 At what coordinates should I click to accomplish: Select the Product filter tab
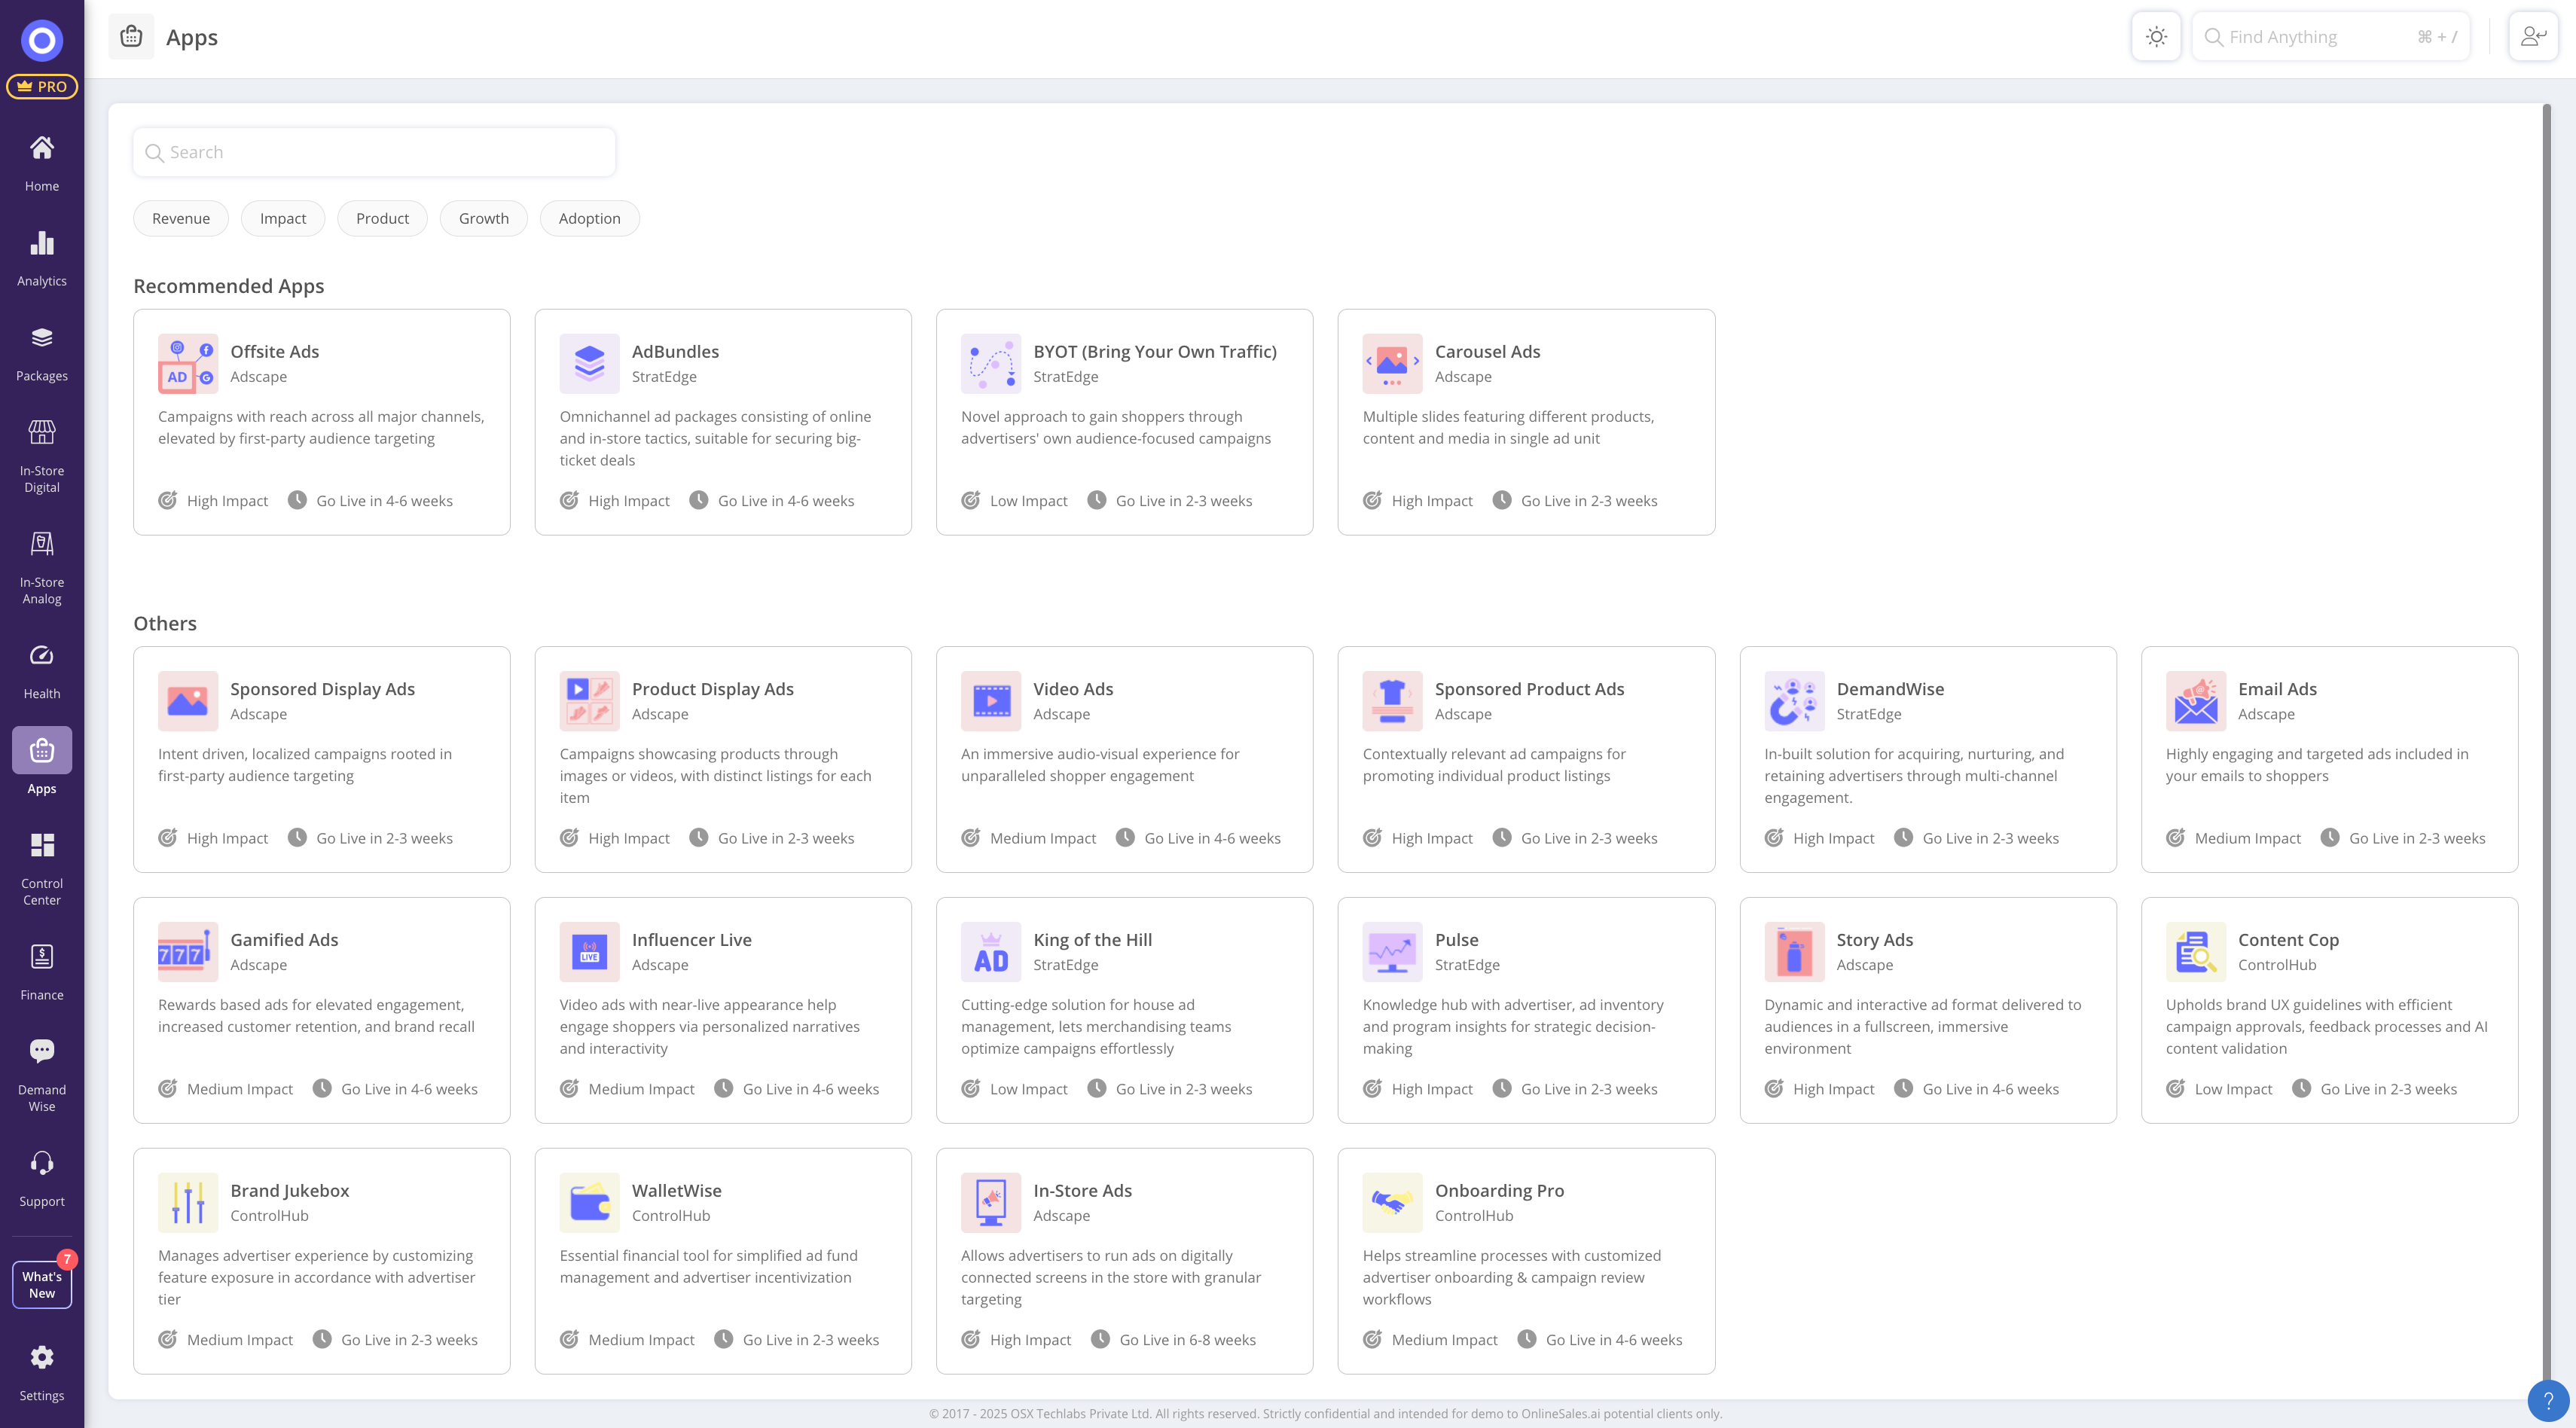pos(382,218)
